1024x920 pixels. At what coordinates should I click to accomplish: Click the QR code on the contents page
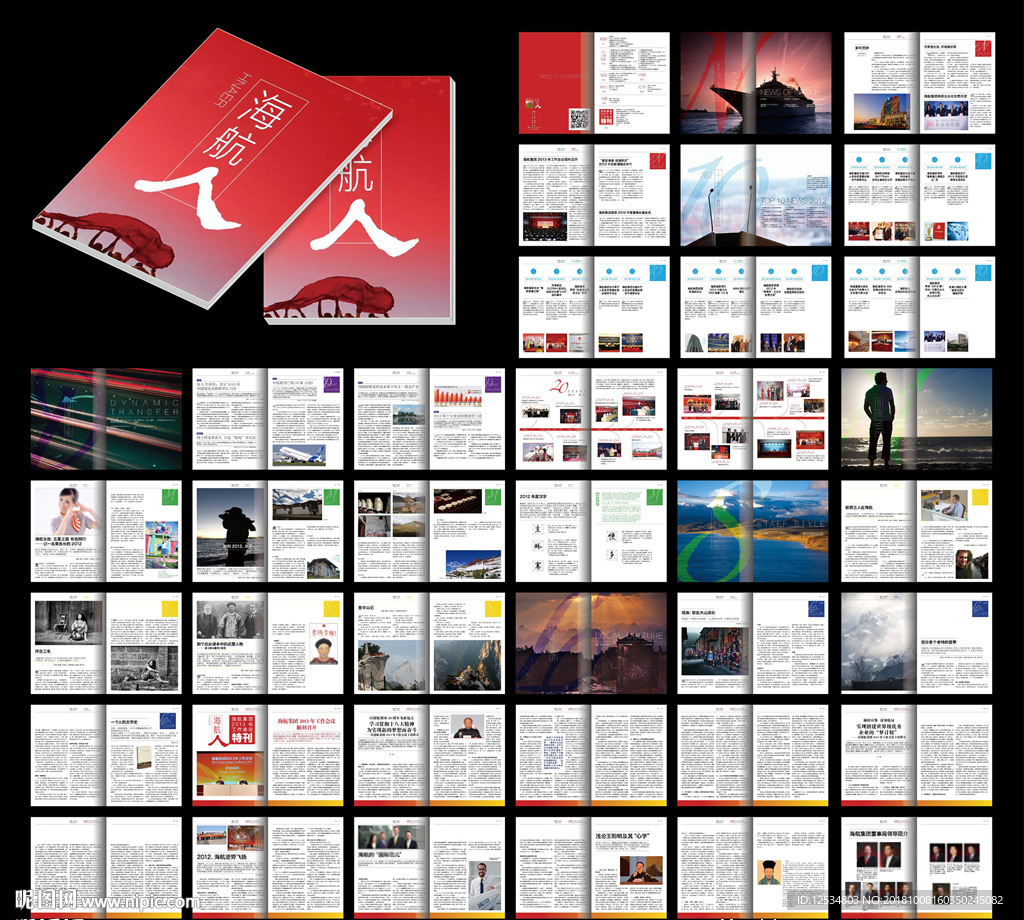coord(579,119)
